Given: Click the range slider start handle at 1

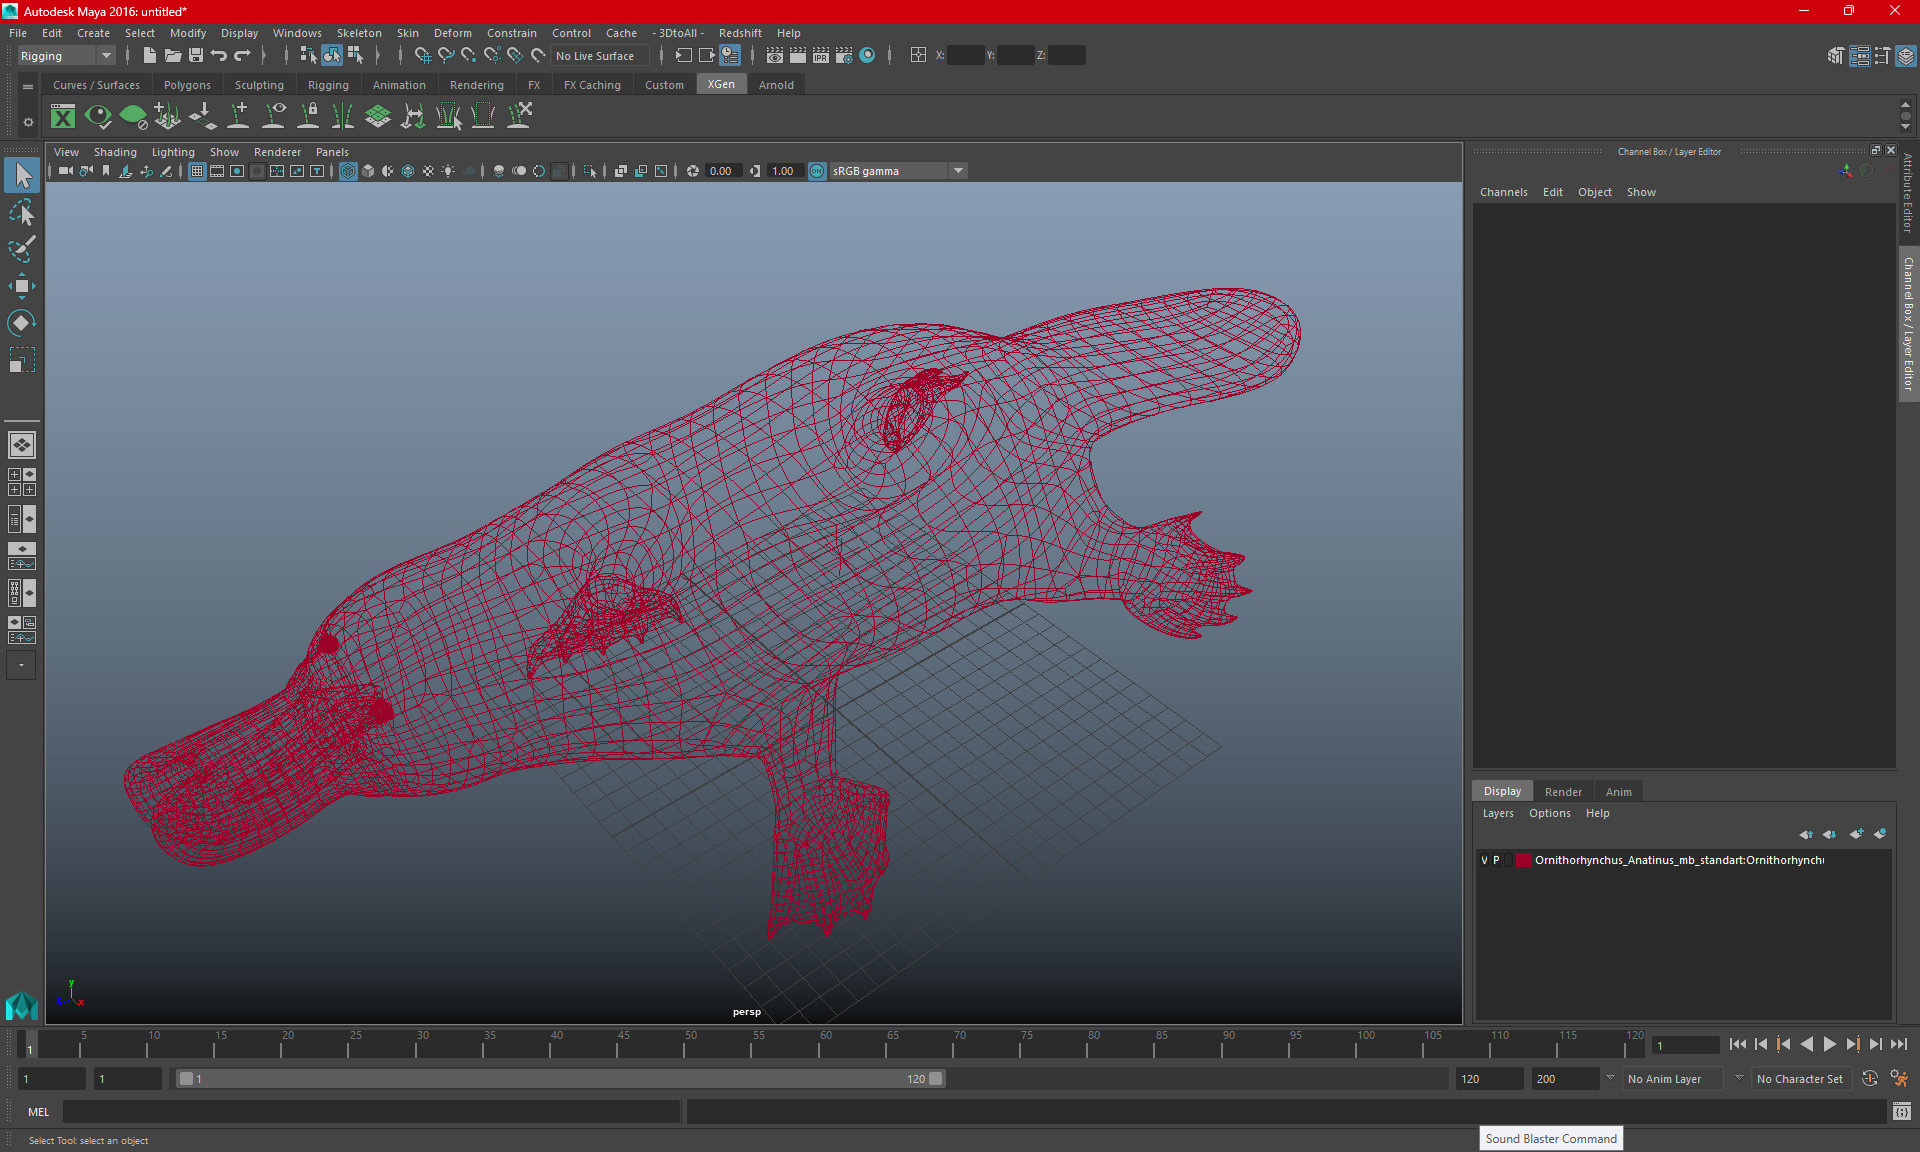Looking at the screenshot, I should coord(186,1079).
